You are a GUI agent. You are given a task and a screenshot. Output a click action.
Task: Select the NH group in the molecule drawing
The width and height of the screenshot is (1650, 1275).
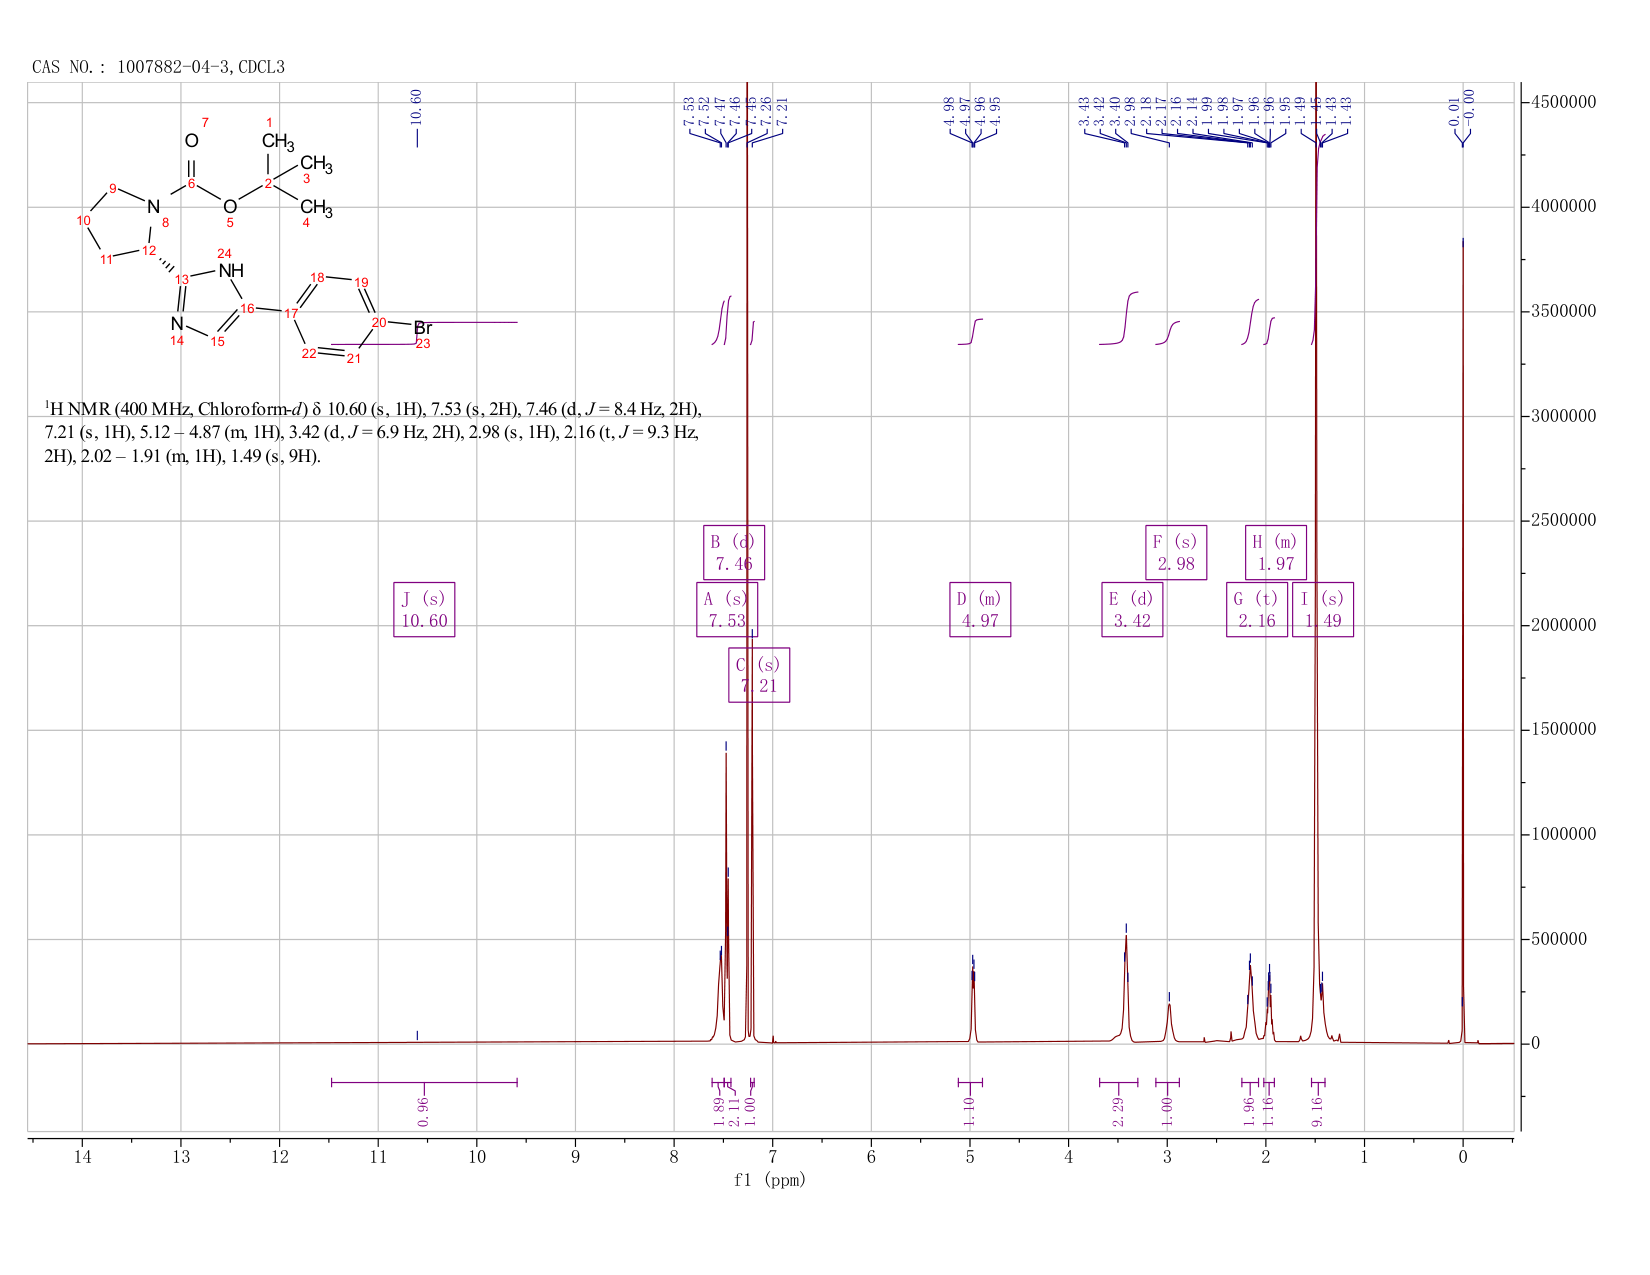pyautogui.click(x=231, y=271)
